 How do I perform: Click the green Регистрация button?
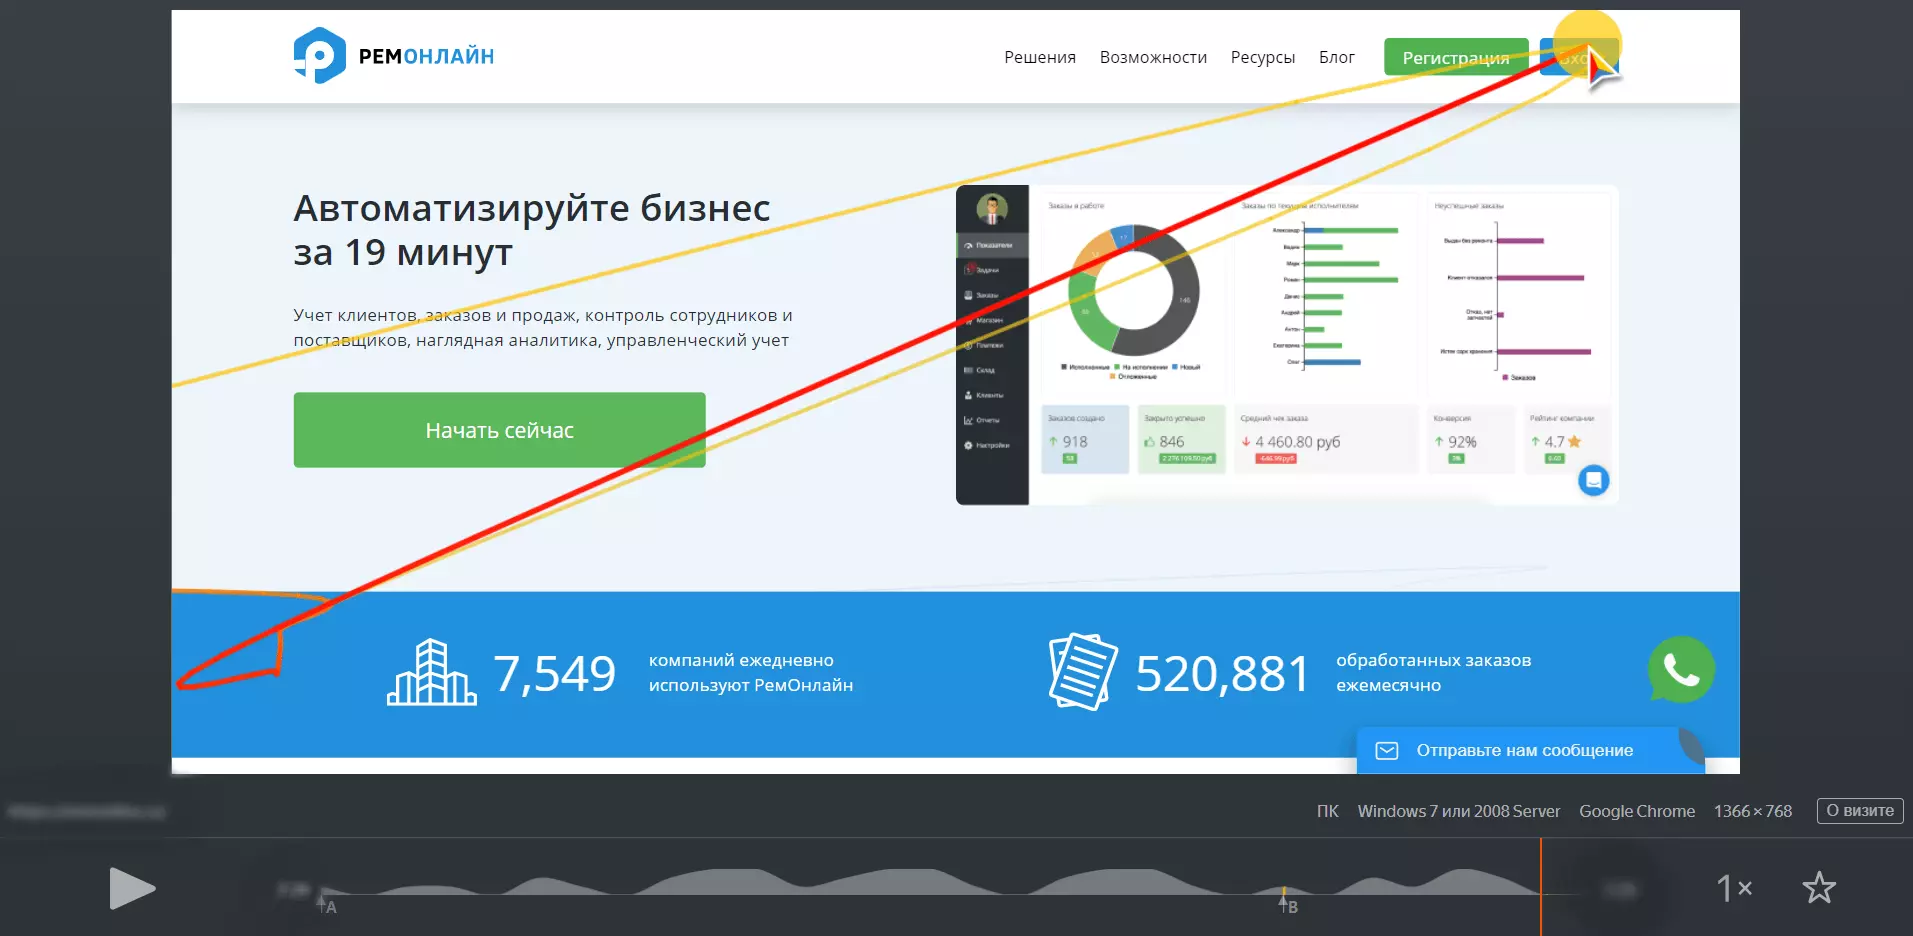1456,57
